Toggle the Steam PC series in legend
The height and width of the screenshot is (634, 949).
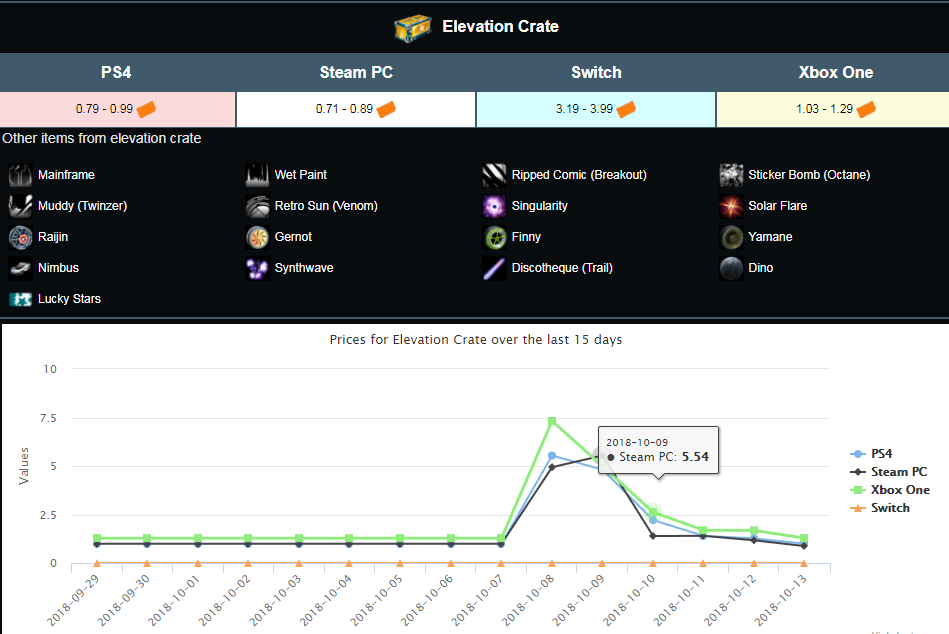(888, 472)
